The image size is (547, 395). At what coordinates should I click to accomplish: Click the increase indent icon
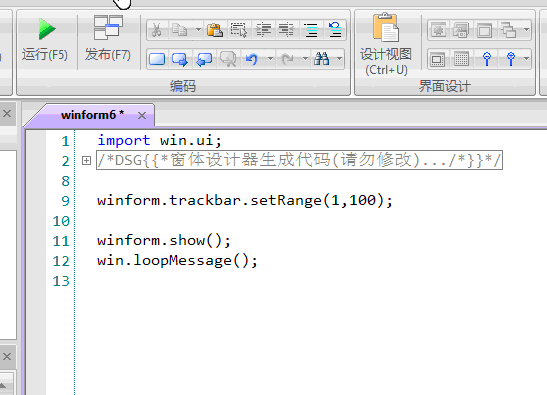[263, 30]
